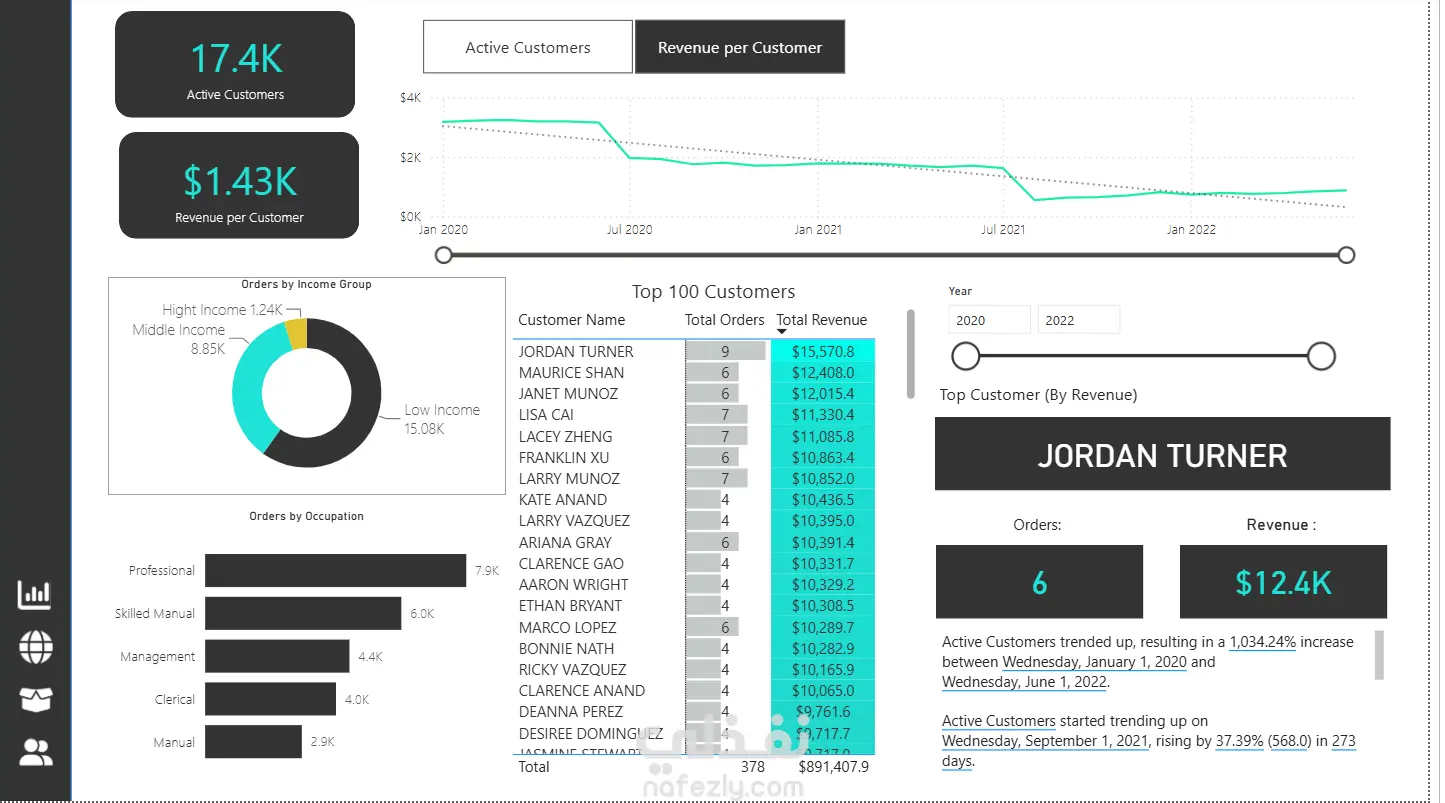Screen dimensions: 1445x803
Task: Select the High Income yellow donut segment
Action: pos(295,332)
